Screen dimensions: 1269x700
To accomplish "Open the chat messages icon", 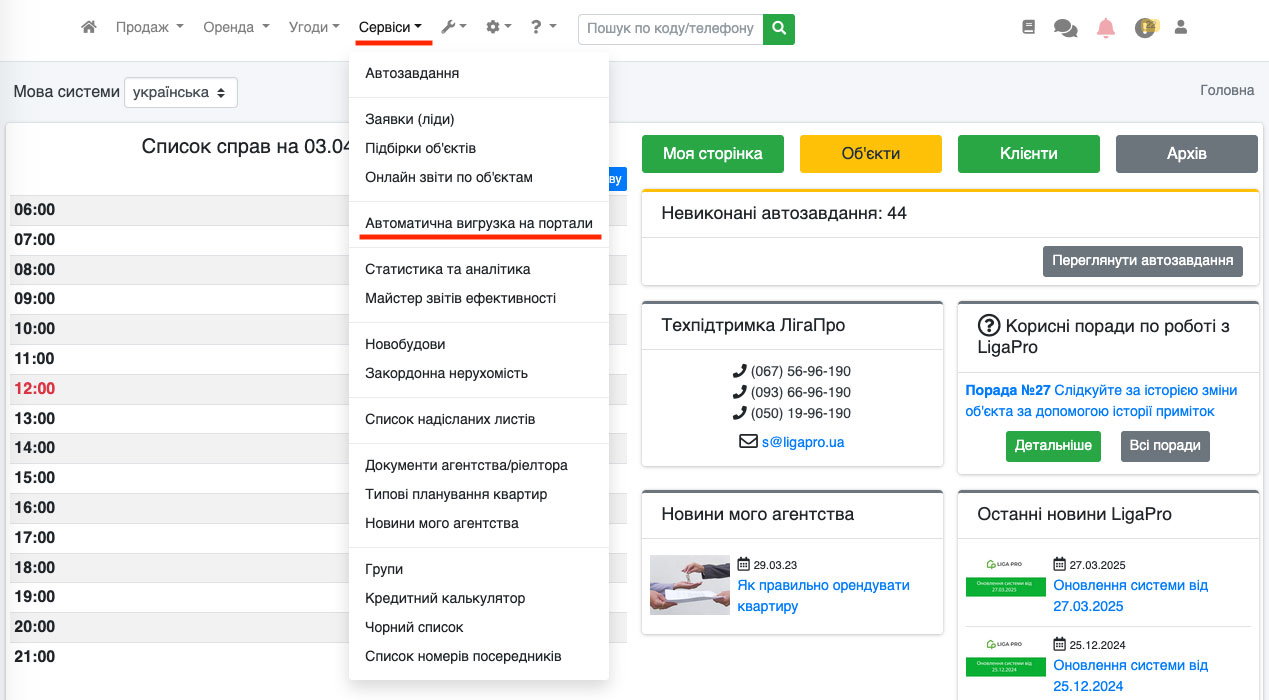I will pyautogui.click(x=1065, y=28).
